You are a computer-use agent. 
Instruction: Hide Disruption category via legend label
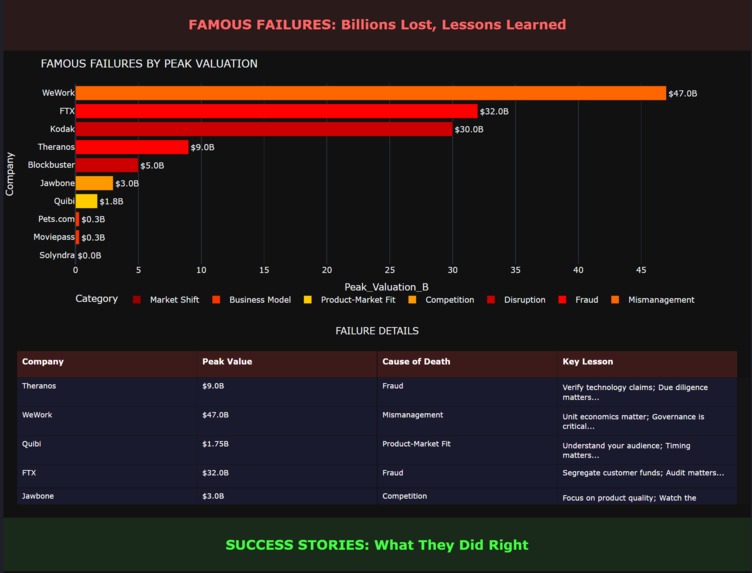click(x=525, y=300)
